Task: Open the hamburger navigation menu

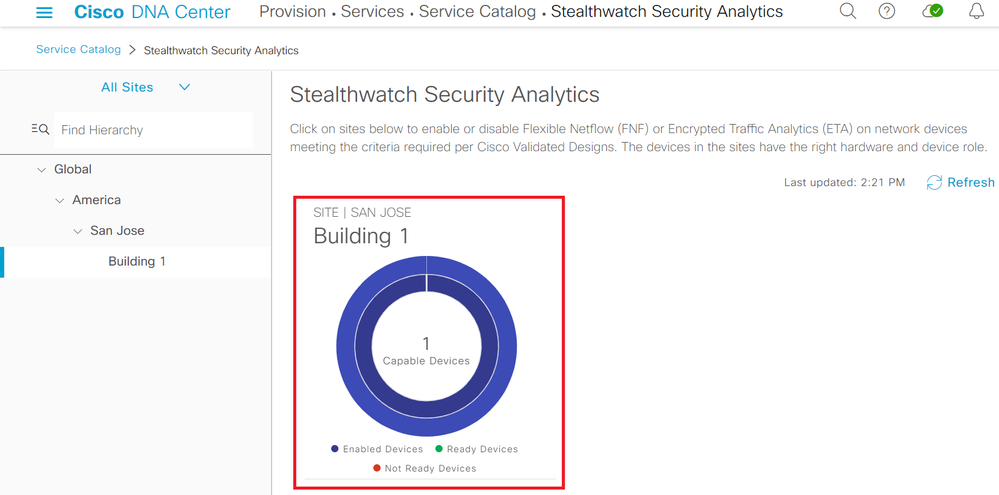Action: 44,13
